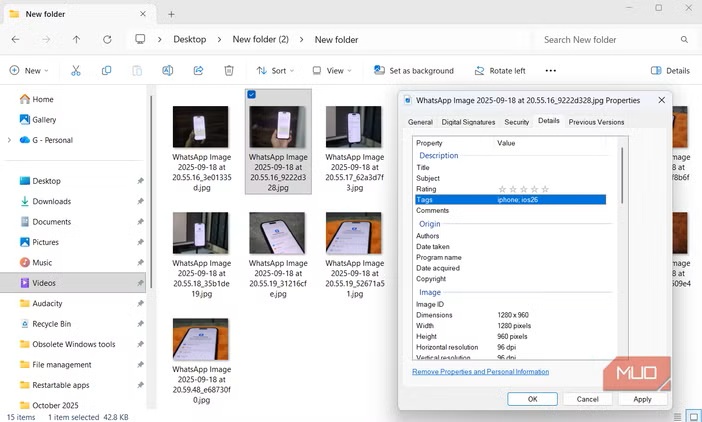
Task: Click the Share icon in toolbar
Action: tap(198, 71)
